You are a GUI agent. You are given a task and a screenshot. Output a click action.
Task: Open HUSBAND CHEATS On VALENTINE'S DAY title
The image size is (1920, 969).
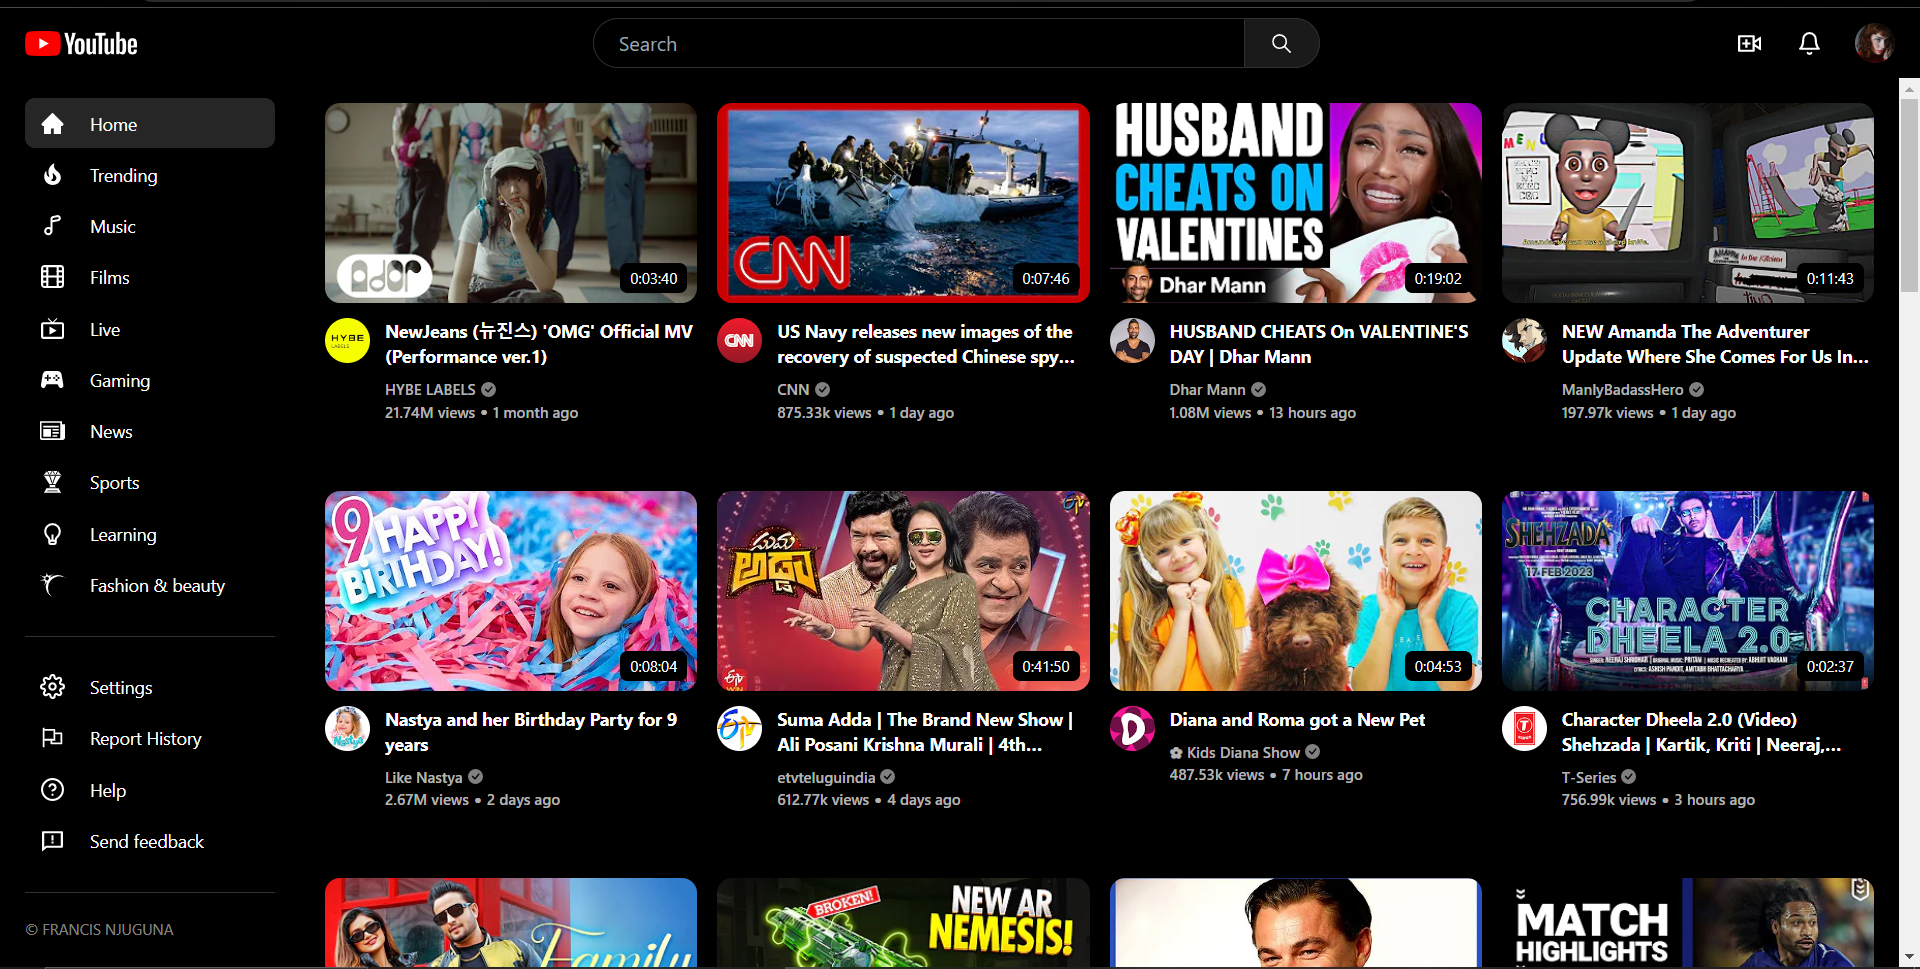coord(1319,344)
